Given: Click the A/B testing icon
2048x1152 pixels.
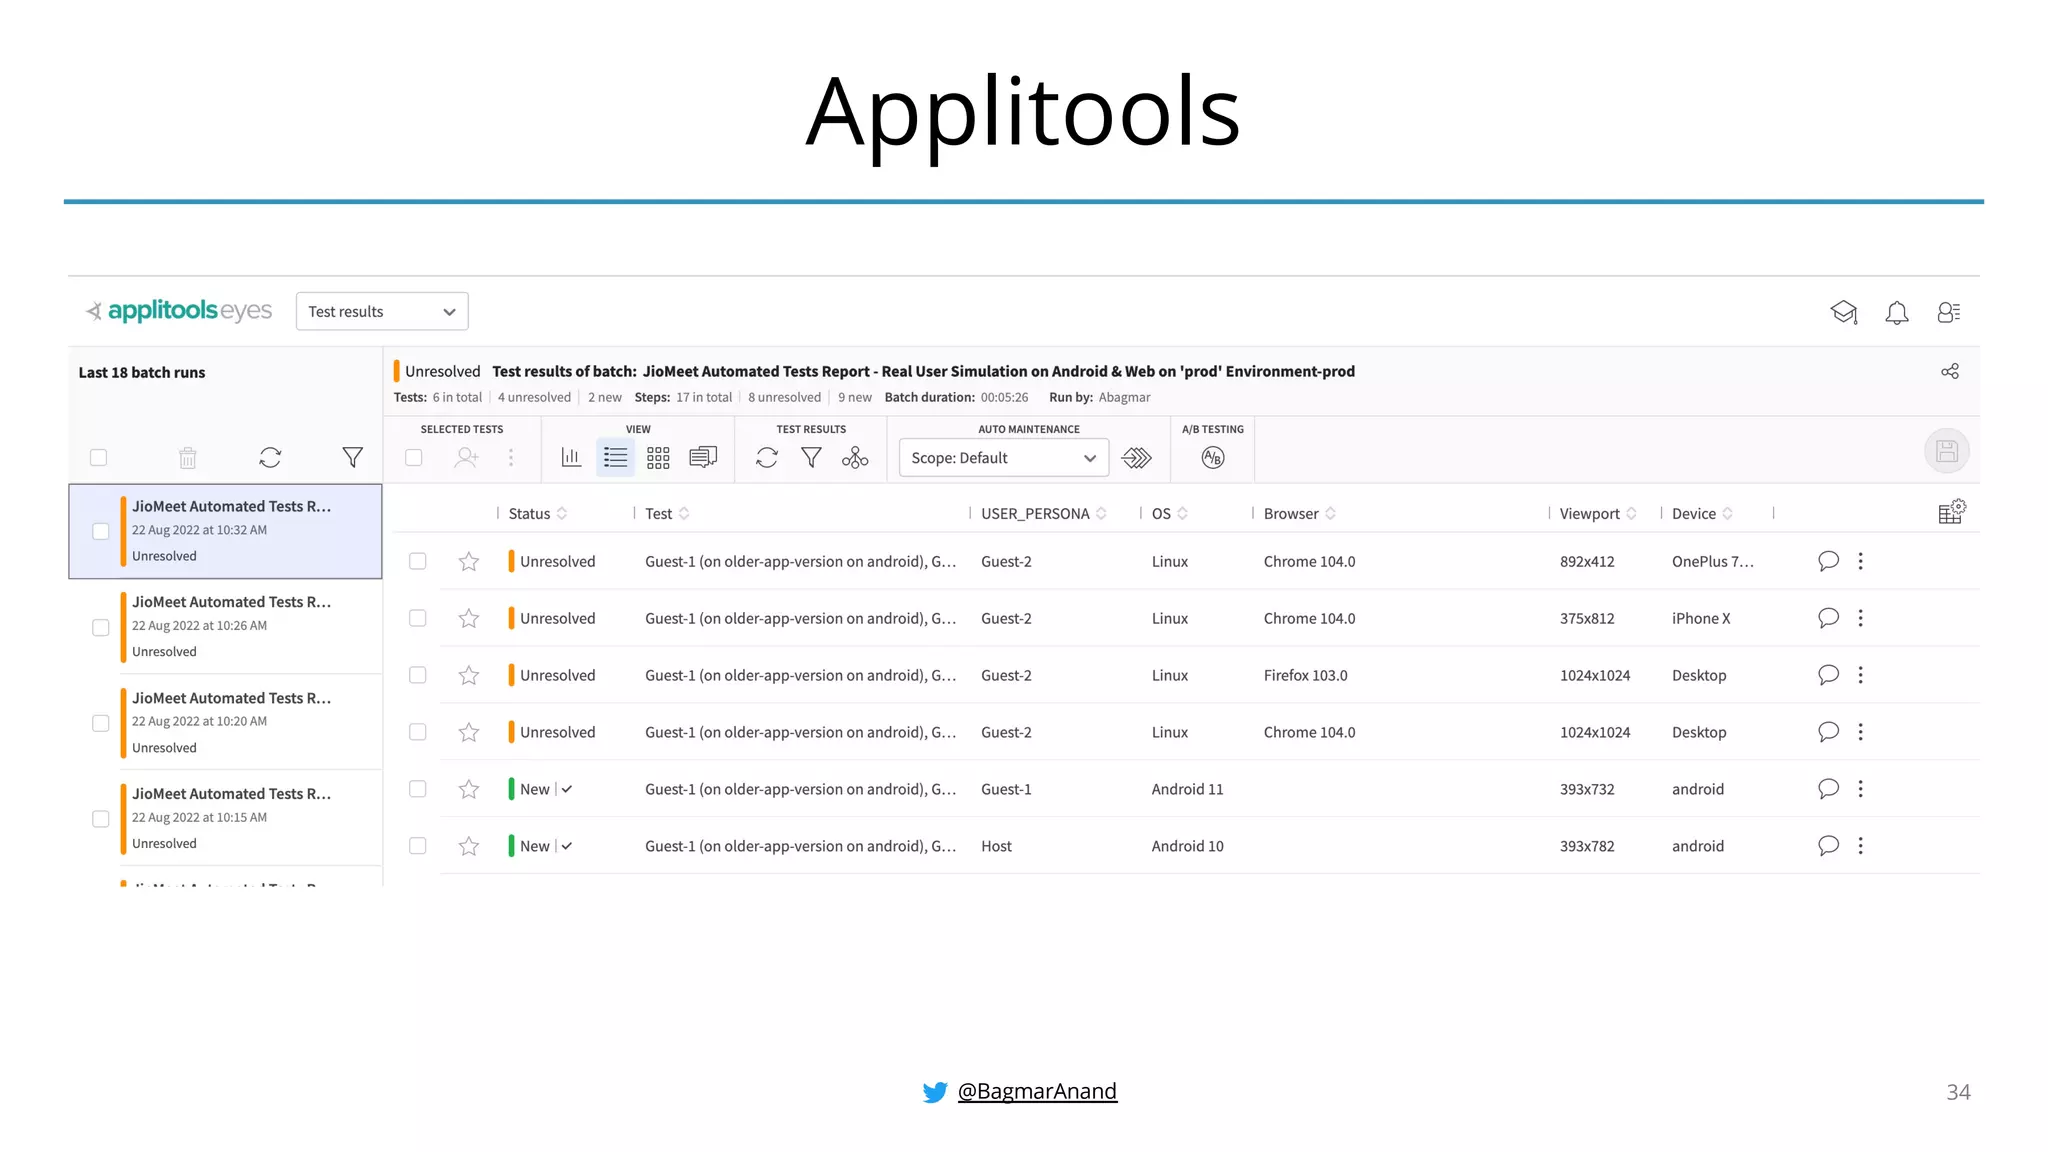Looking at the screenshot, I should coord(1212,458).
